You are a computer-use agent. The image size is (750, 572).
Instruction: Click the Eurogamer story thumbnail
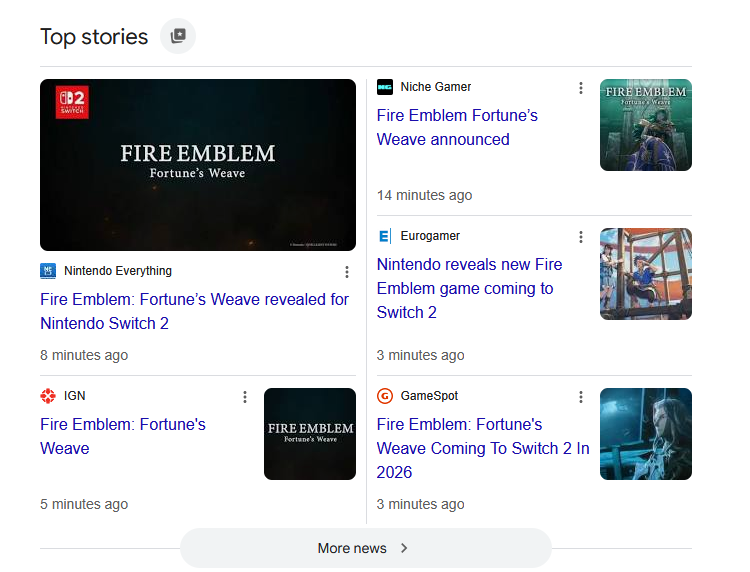click(x=646, y=274)
